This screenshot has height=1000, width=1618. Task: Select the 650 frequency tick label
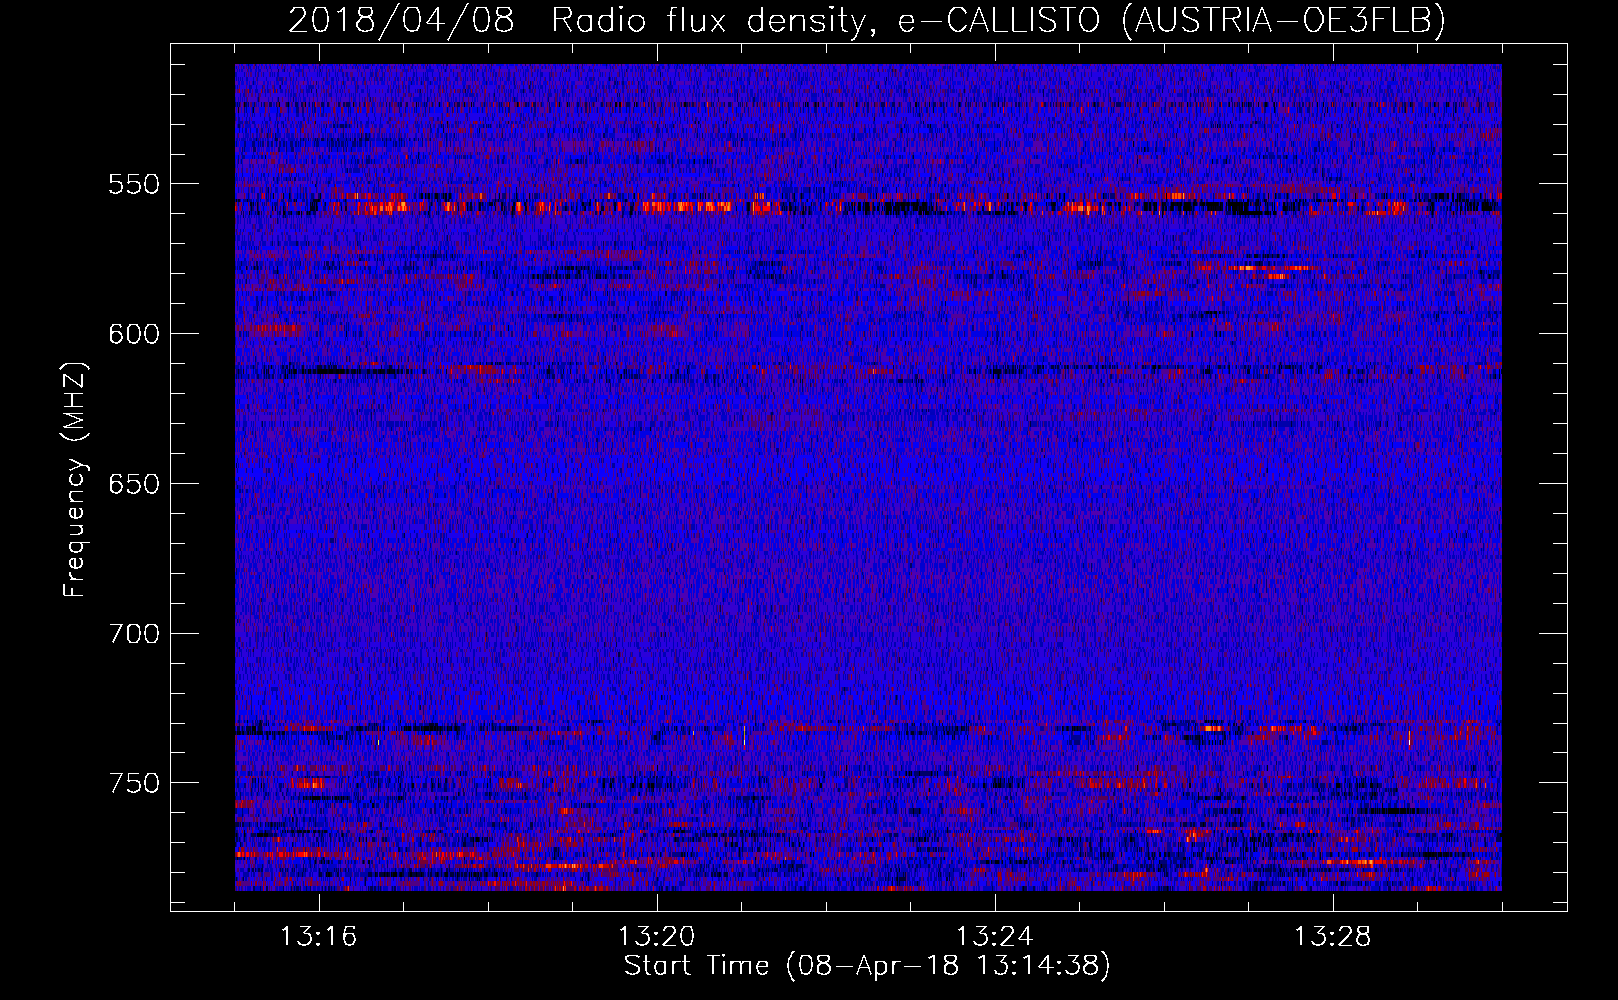134,484
